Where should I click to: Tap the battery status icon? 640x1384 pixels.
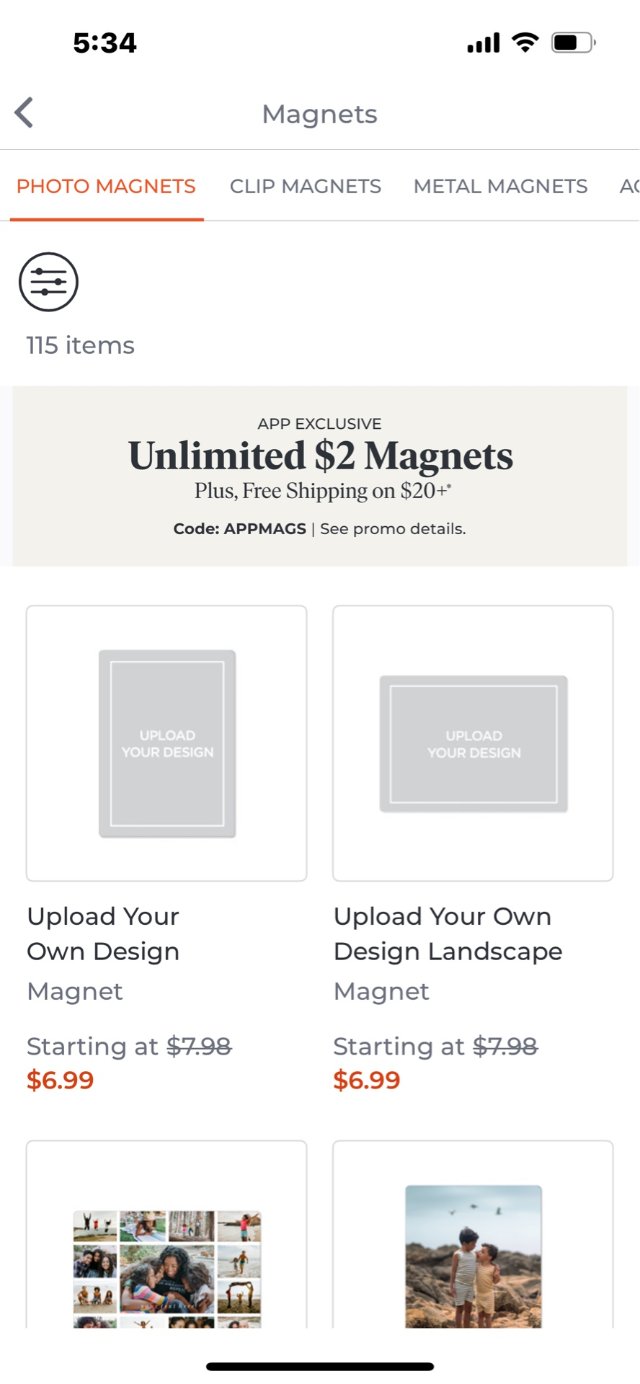(x=573, y=43)
